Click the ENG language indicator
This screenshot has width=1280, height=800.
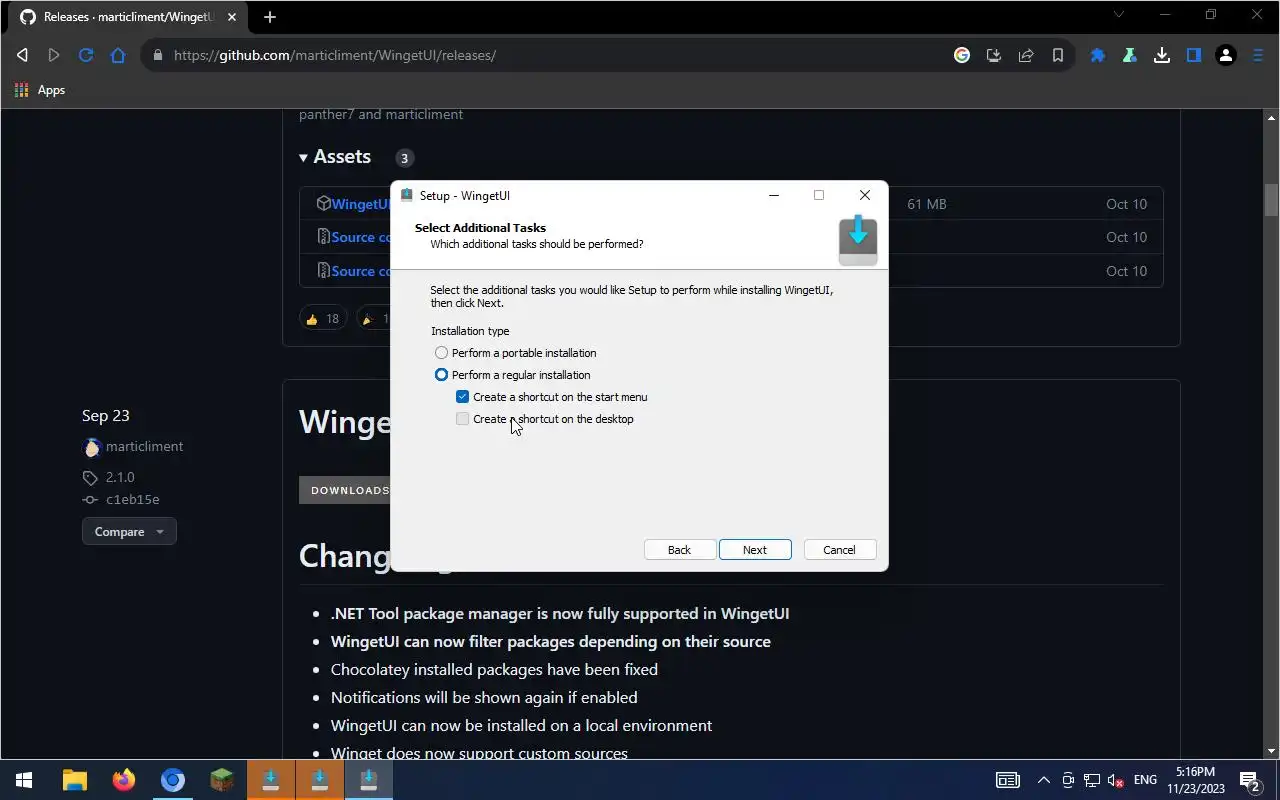(1146, 780)
